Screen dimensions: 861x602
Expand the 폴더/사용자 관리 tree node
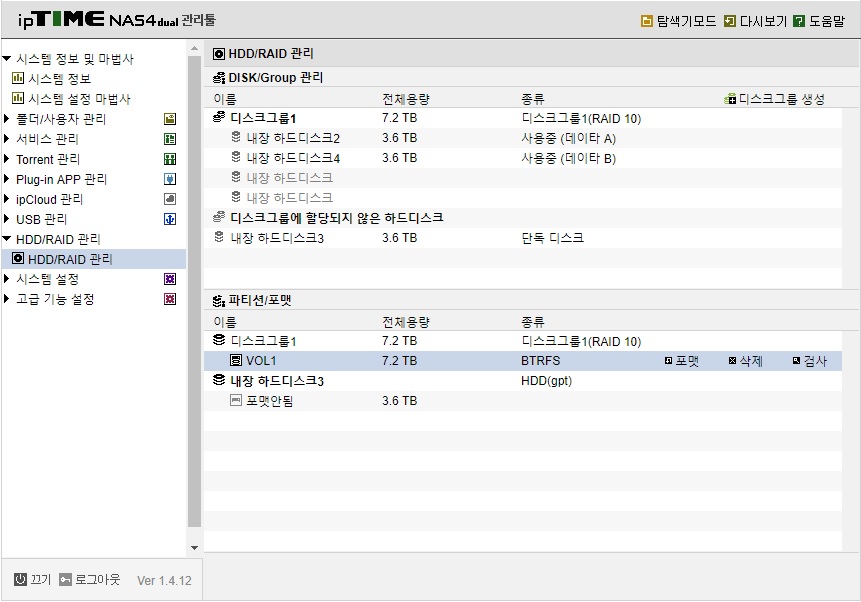click(7, 119)
